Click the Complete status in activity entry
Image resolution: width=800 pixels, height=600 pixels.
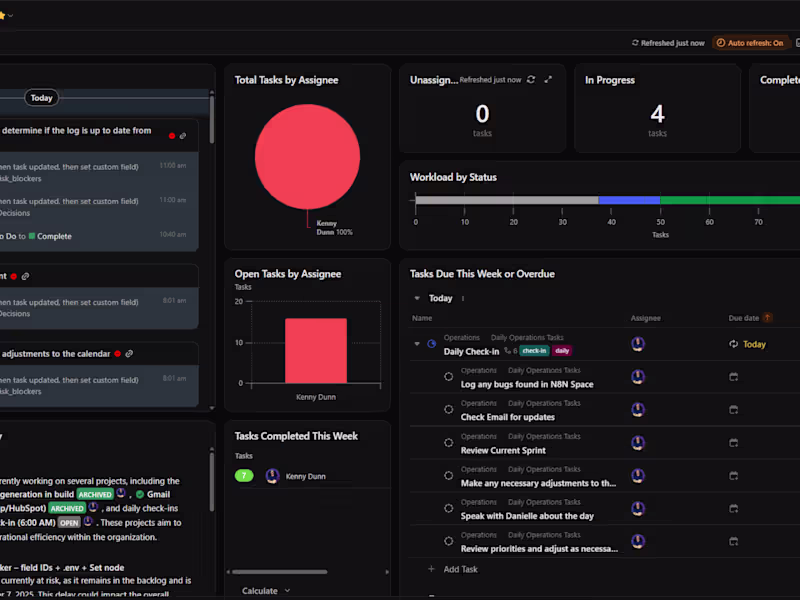tap(50, 236)
